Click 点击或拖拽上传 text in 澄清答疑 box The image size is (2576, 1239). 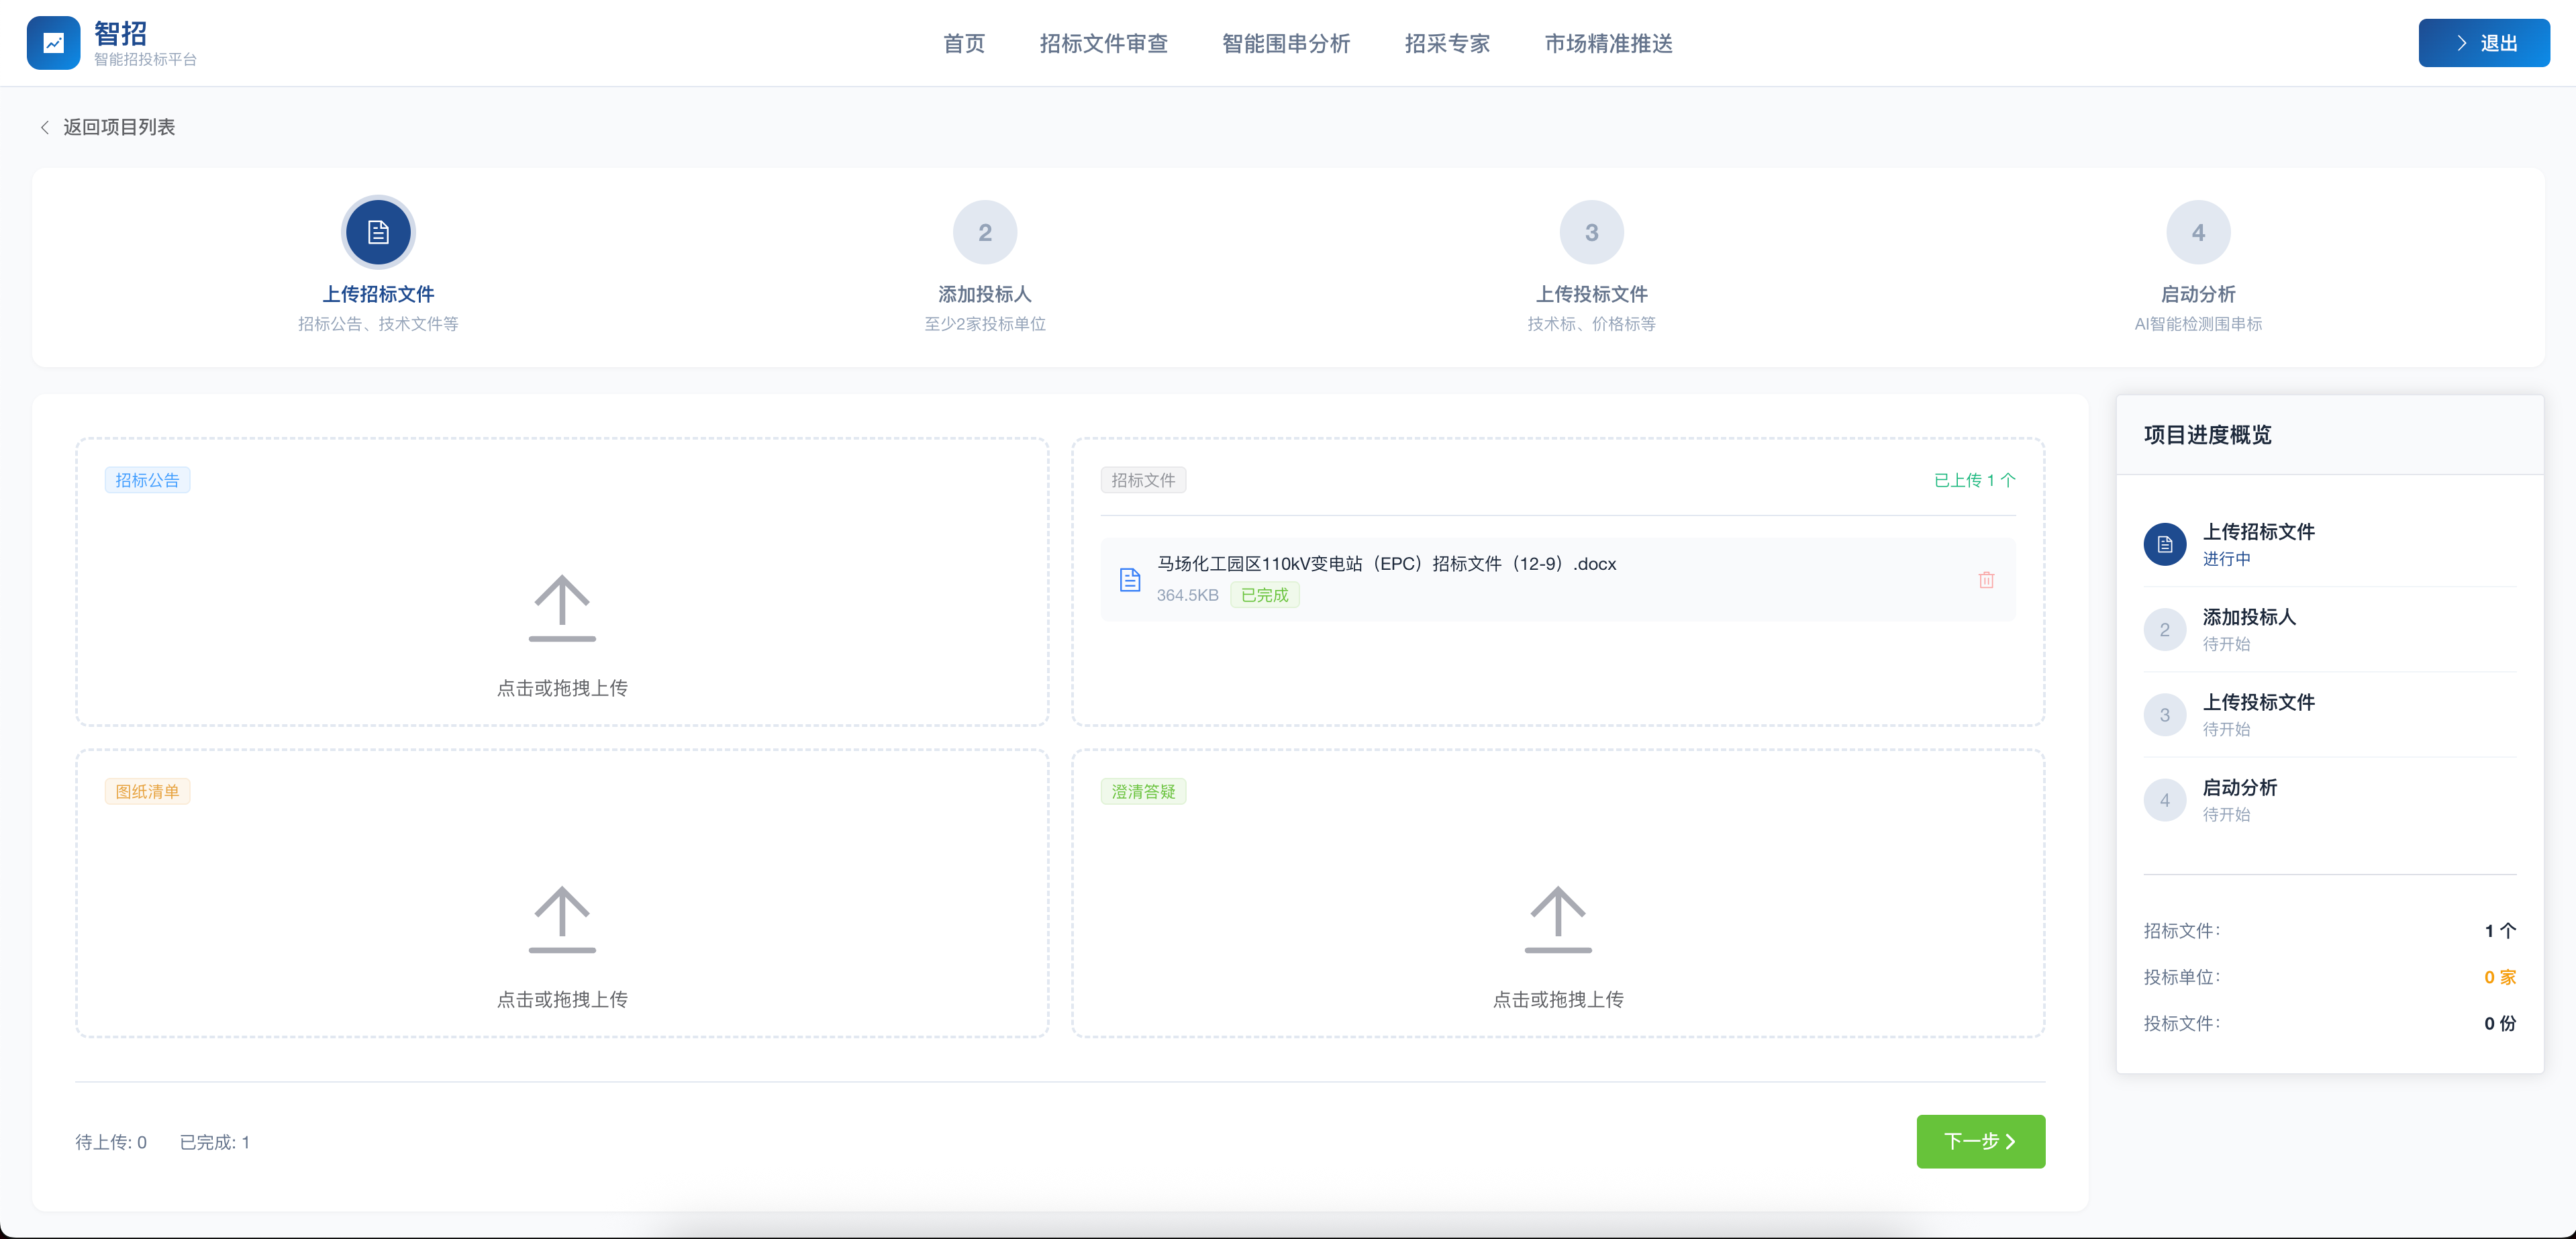1558,999
